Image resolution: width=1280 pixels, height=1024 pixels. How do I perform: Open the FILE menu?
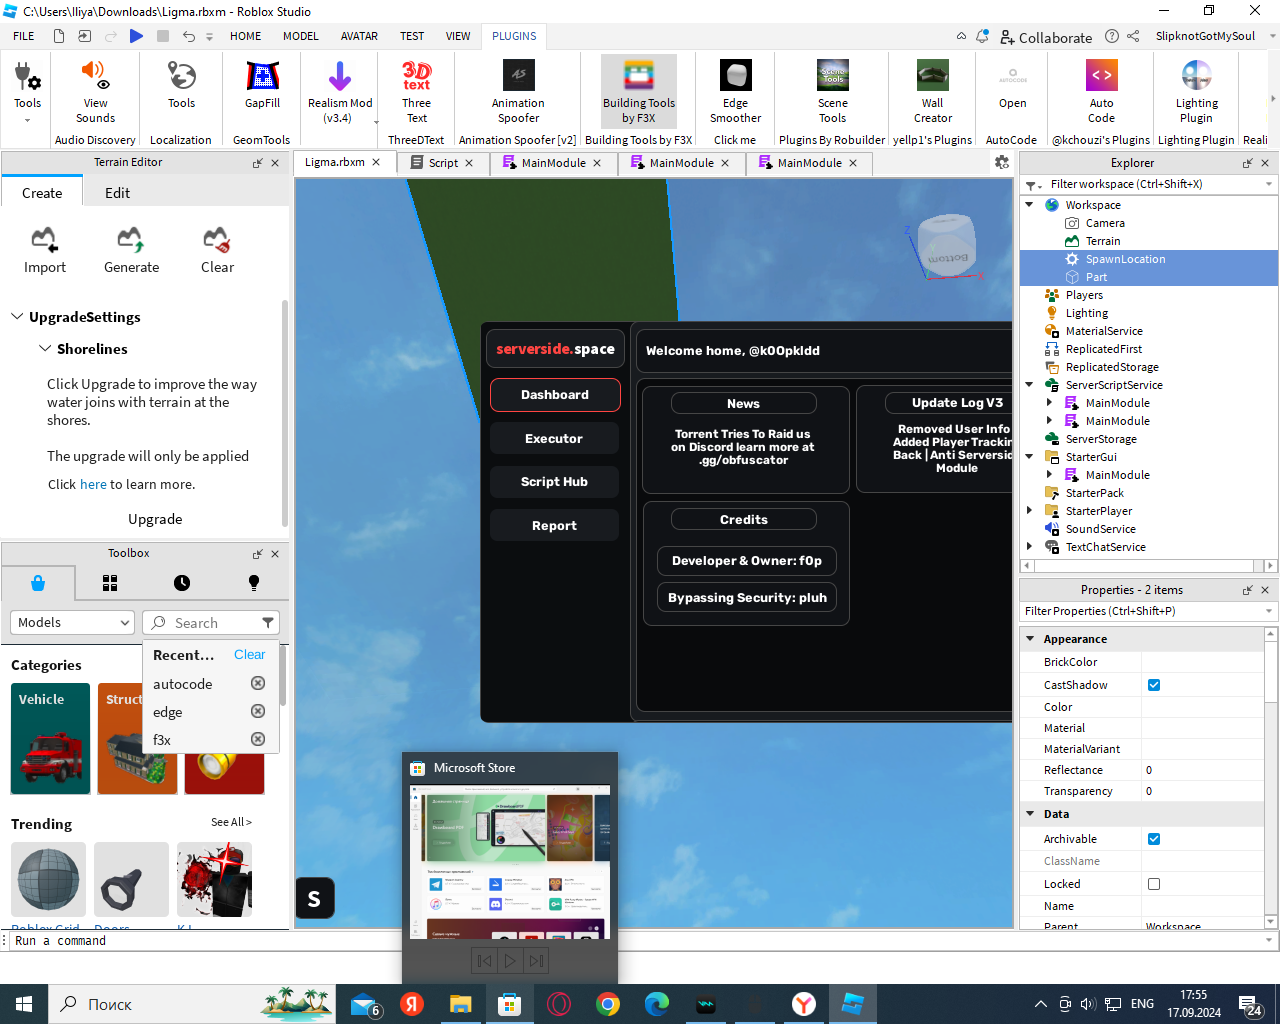pyautogui.click(x=24, y=36)
